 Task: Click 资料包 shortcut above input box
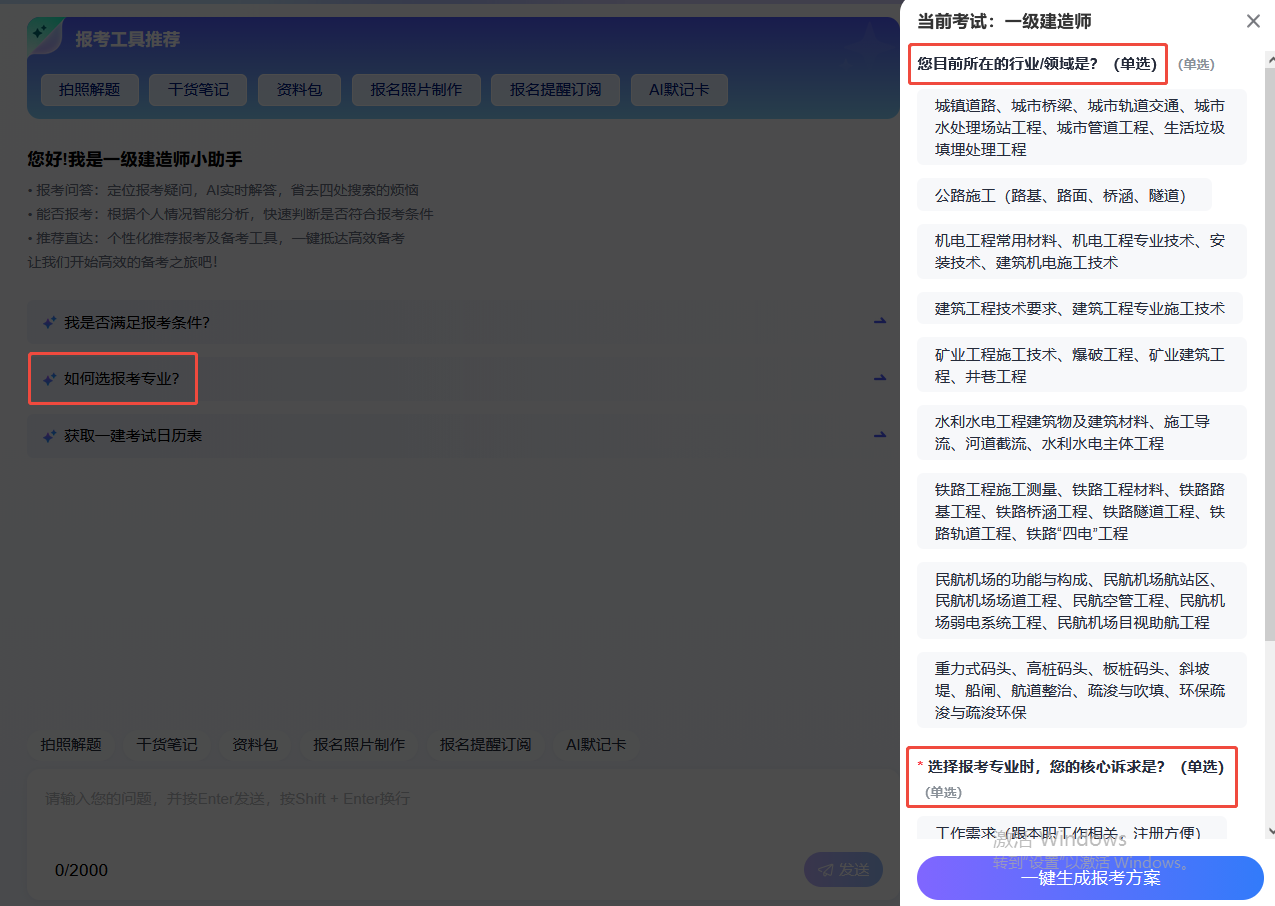(x=255, y=744)
